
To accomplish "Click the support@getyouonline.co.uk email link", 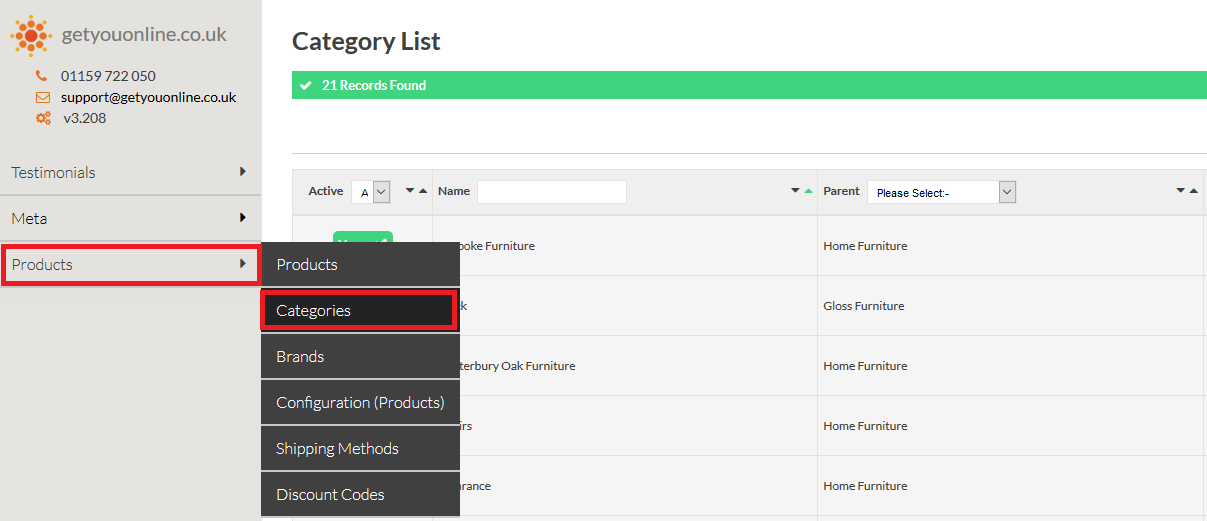I will pos(148,97).
